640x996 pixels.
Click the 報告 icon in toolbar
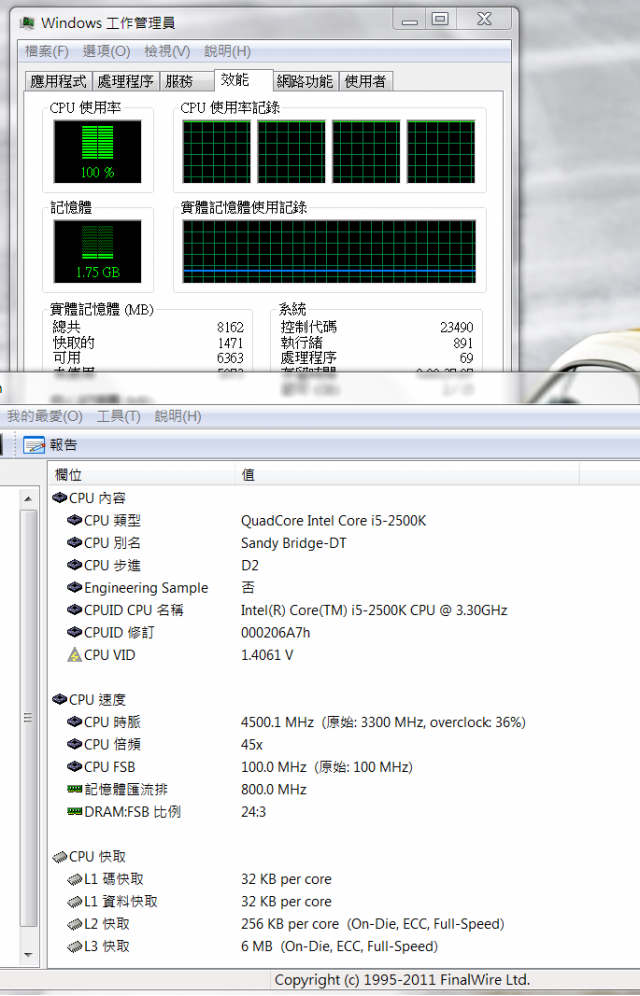34,445
